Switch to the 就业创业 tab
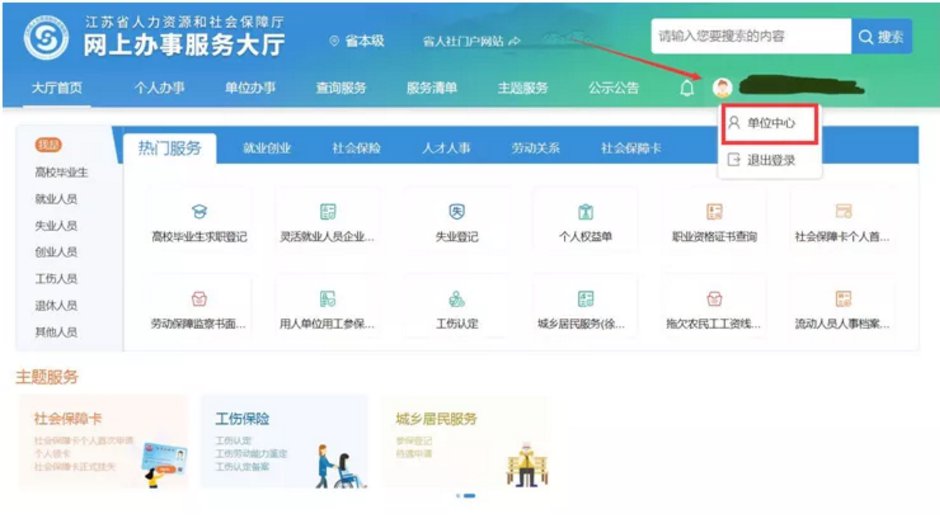940x521 pixels. tap(267, 148)
